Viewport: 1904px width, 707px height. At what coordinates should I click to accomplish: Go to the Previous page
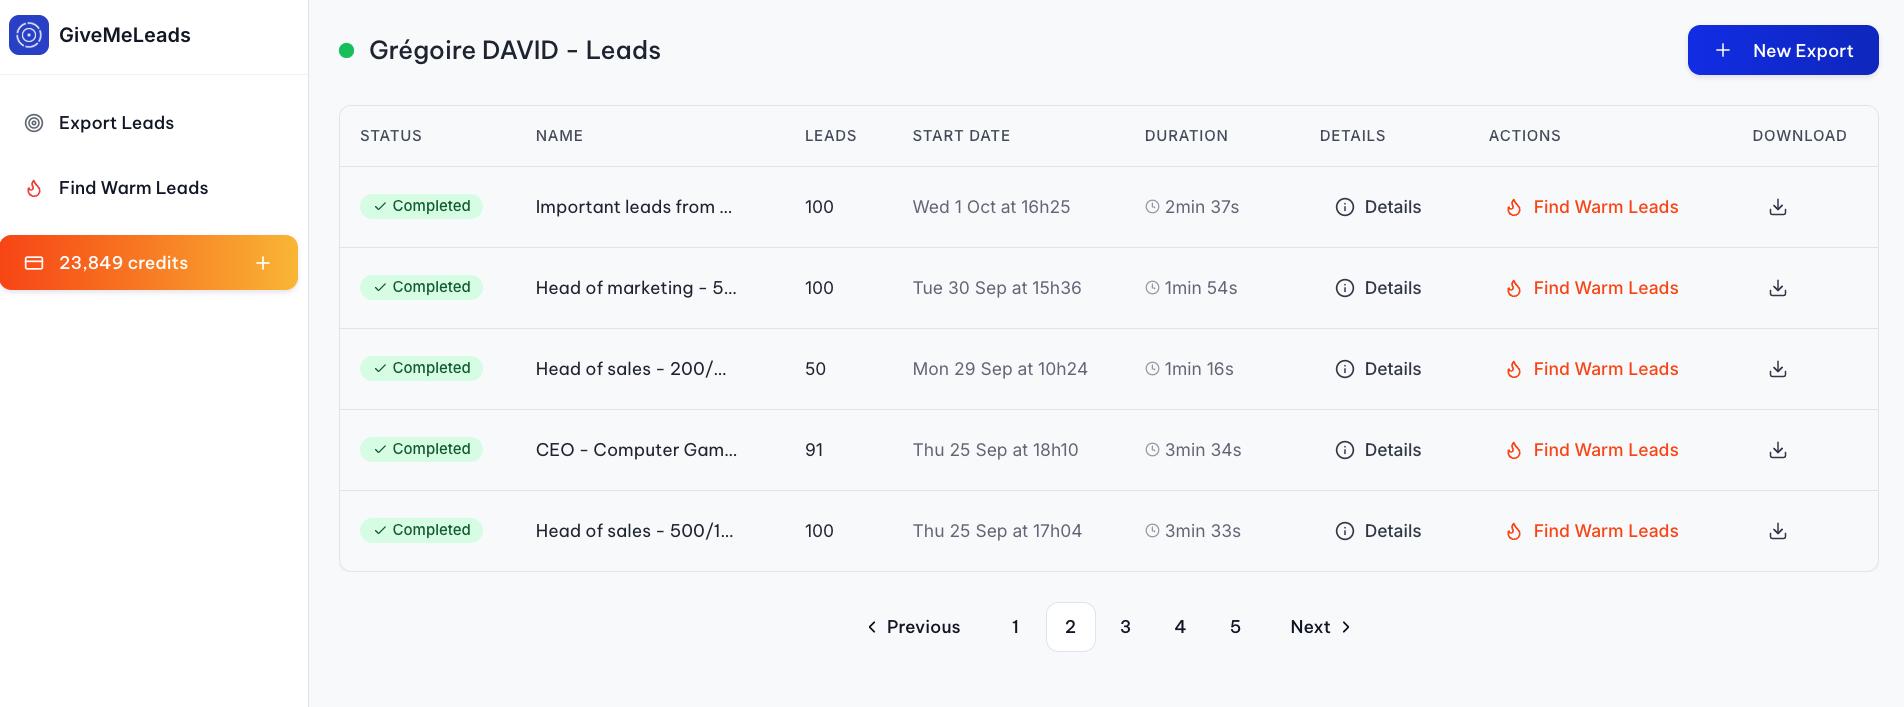913,627
